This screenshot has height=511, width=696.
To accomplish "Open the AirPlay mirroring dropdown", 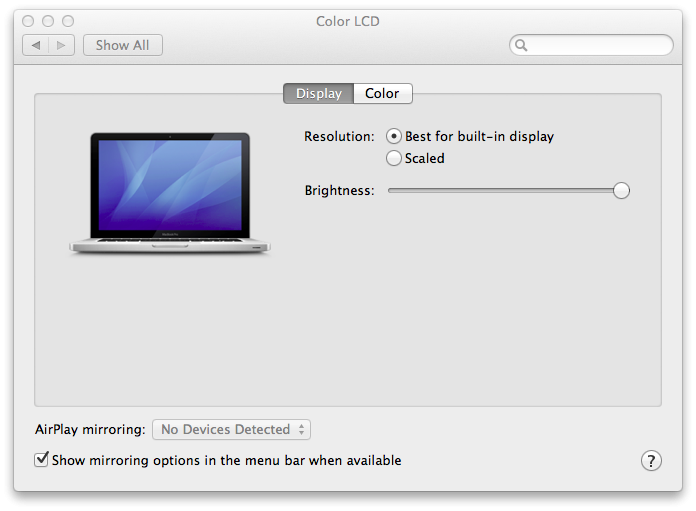I will point(231,429).
